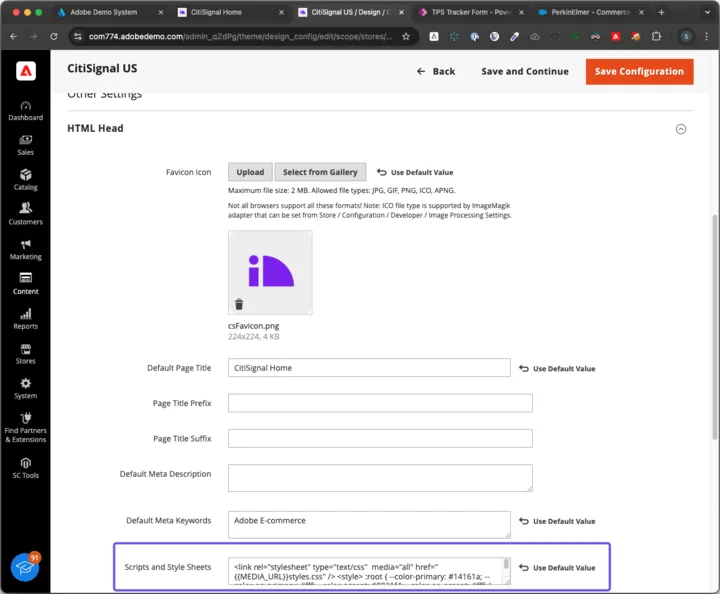Open the System sidebar menu
The height and width of the screenshot is (594, 720).
point(26,389)
